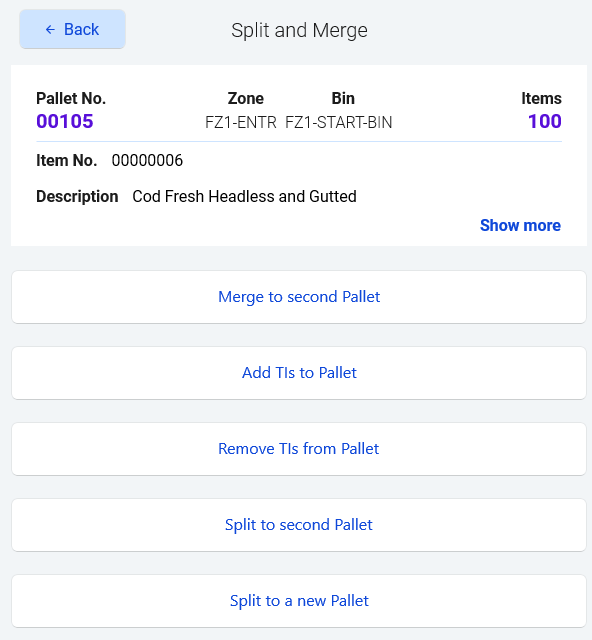Select Split to second Pallet

tap(299, 524)
